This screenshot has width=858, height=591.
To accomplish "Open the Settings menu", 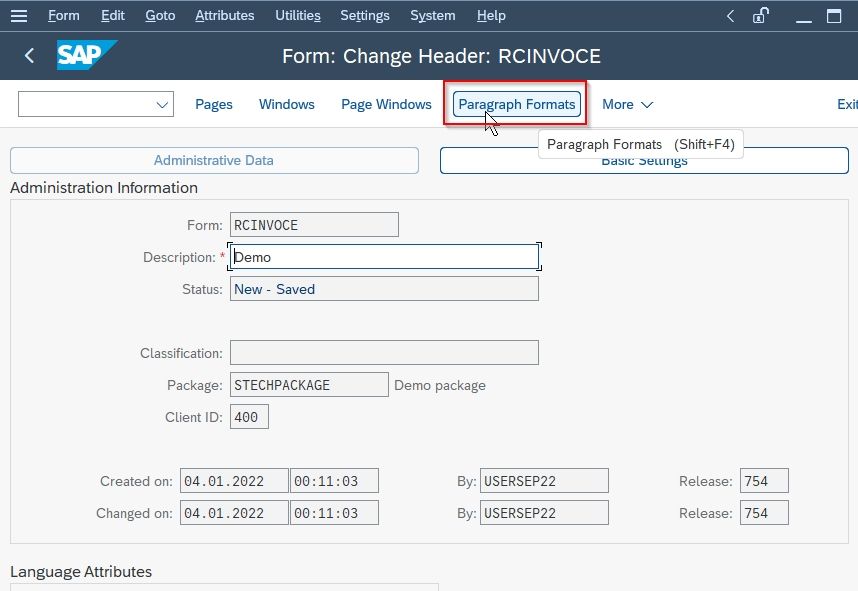I will (365, 15).
